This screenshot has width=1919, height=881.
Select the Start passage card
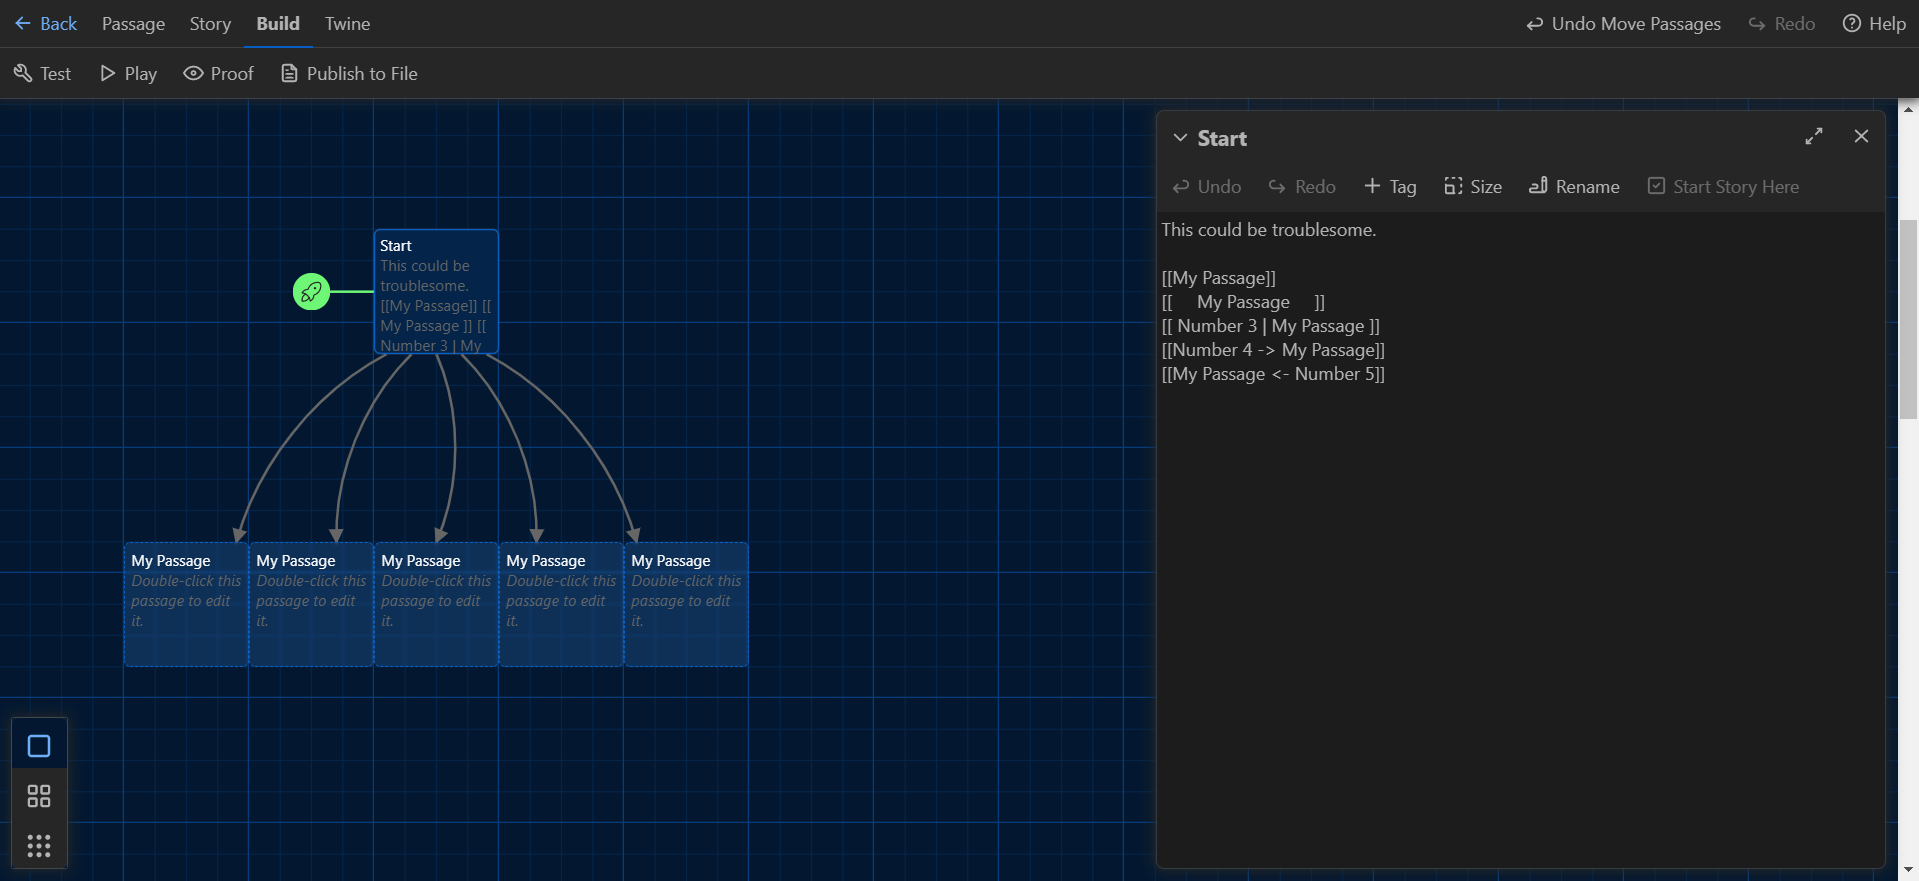pos(436,292)
